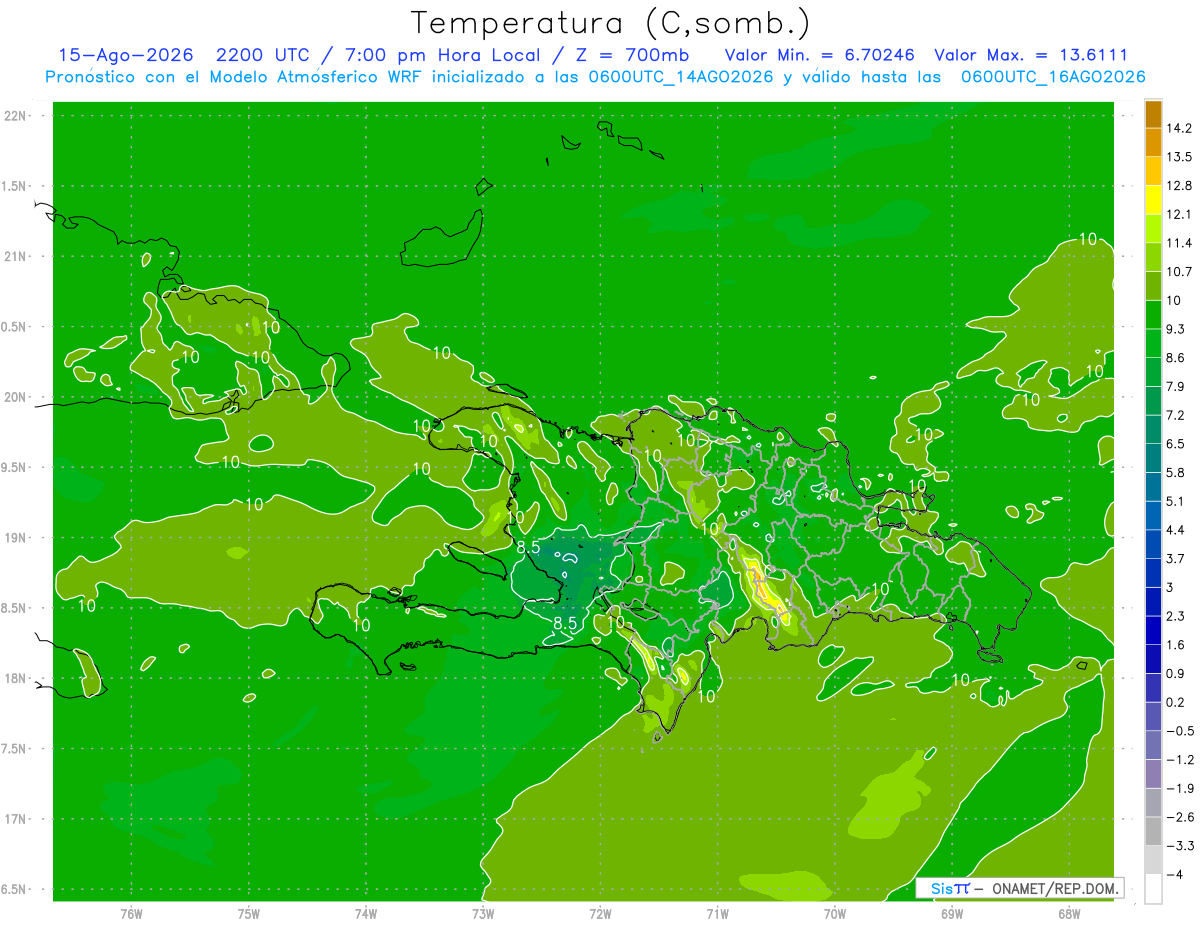This screenshot has height=927, width=1200.
Task: Click the '7.9' colorbar label
Action: pos(1176,387)
